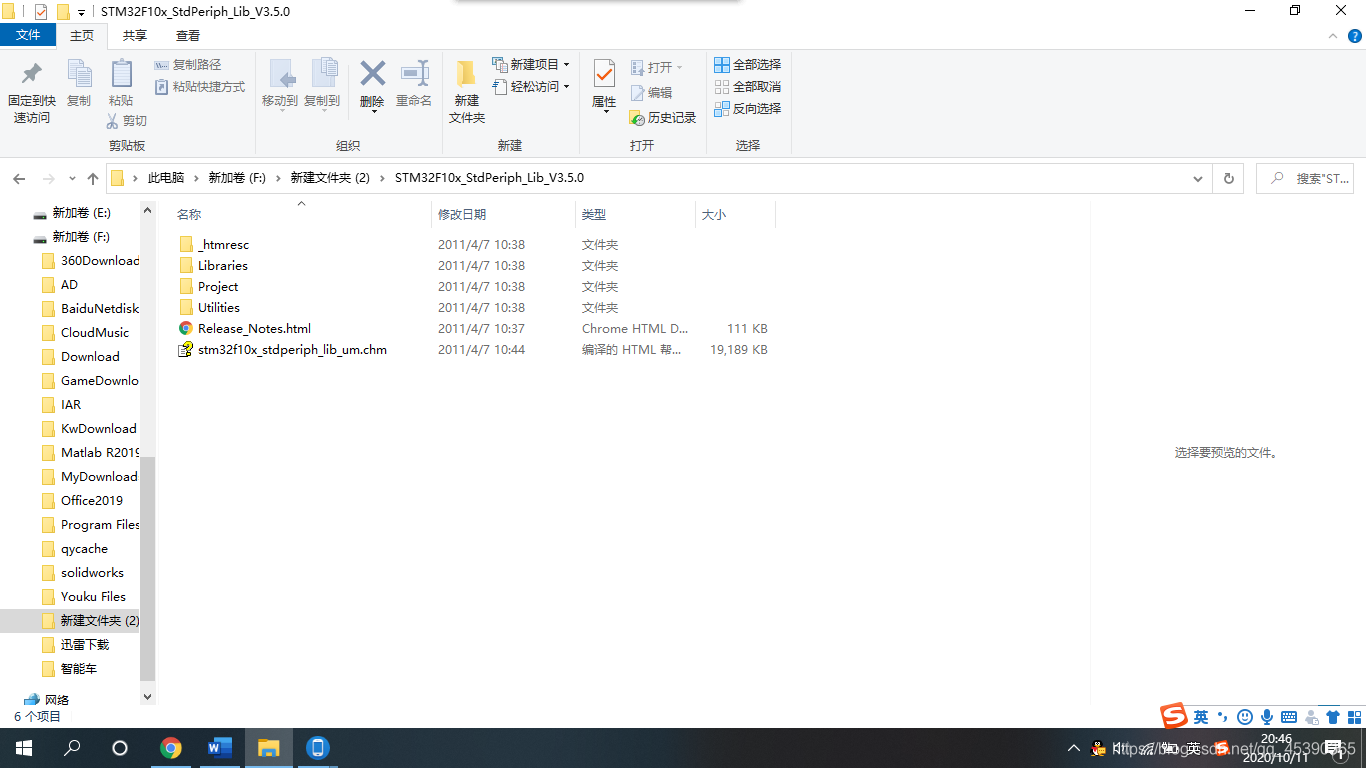Select Release_Notes.html file
1366x768 pixels.
coord(254,328)
